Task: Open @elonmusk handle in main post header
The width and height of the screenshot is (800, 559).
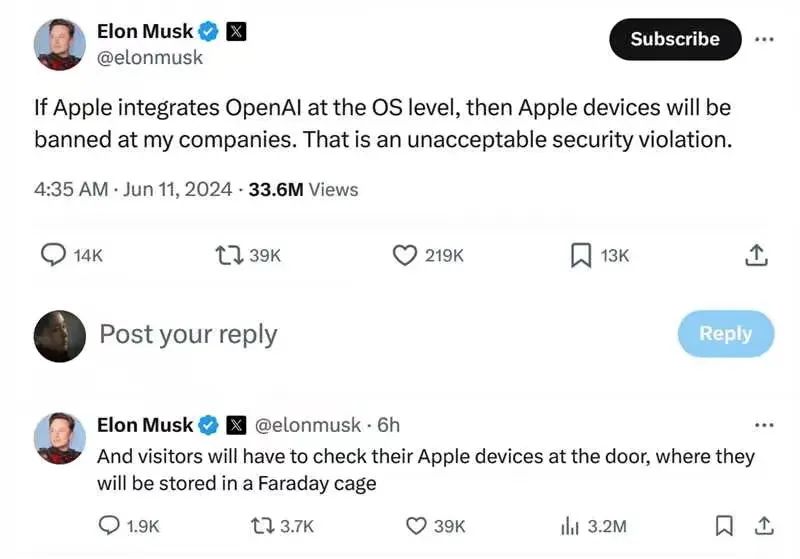Action: 150,58
